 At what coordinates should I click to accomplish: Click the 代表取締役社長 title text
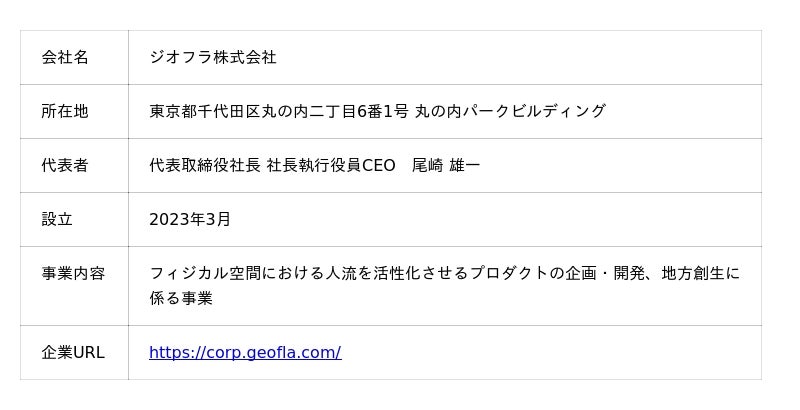tap(205, 165)
